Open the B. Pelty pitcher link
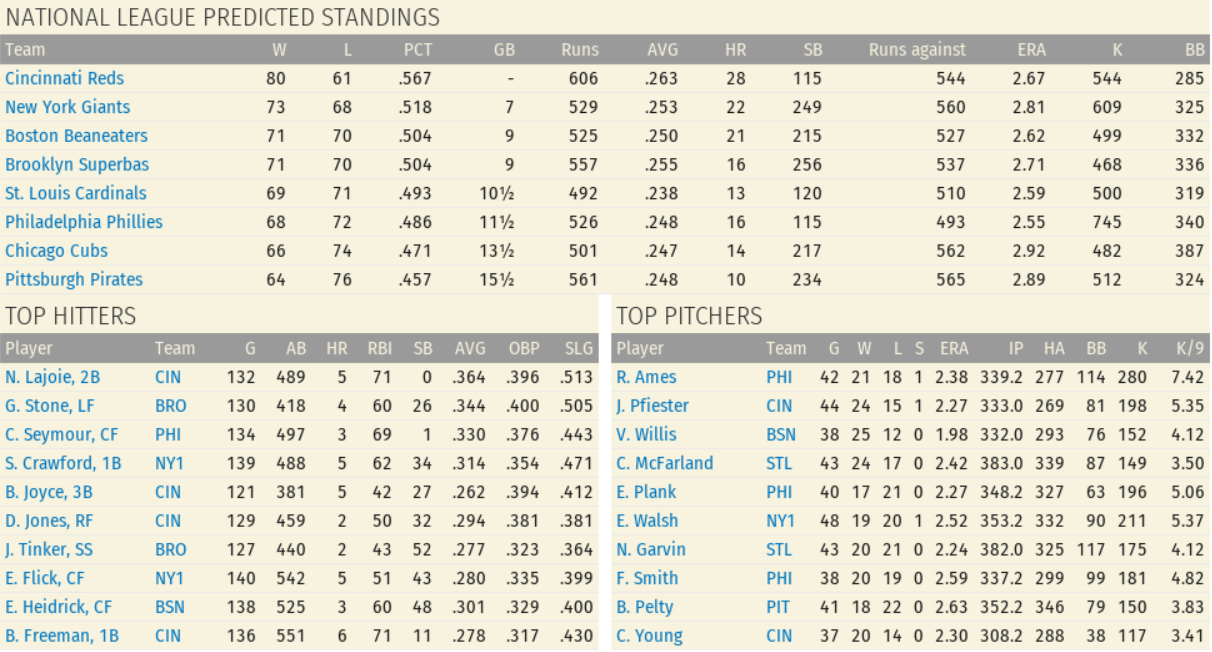This screenshot has width=1212, height=652. pos(644,607)
